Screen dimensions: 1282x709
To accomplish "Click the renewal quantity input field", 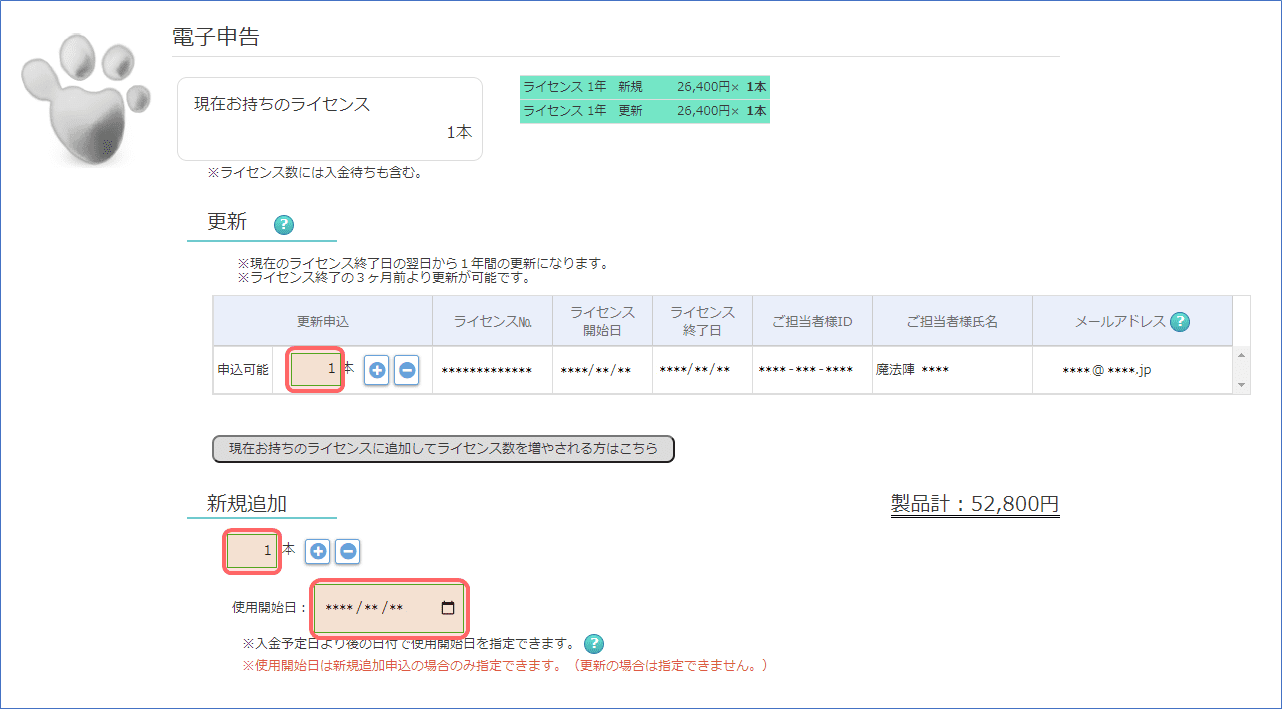I will (316, 369).
